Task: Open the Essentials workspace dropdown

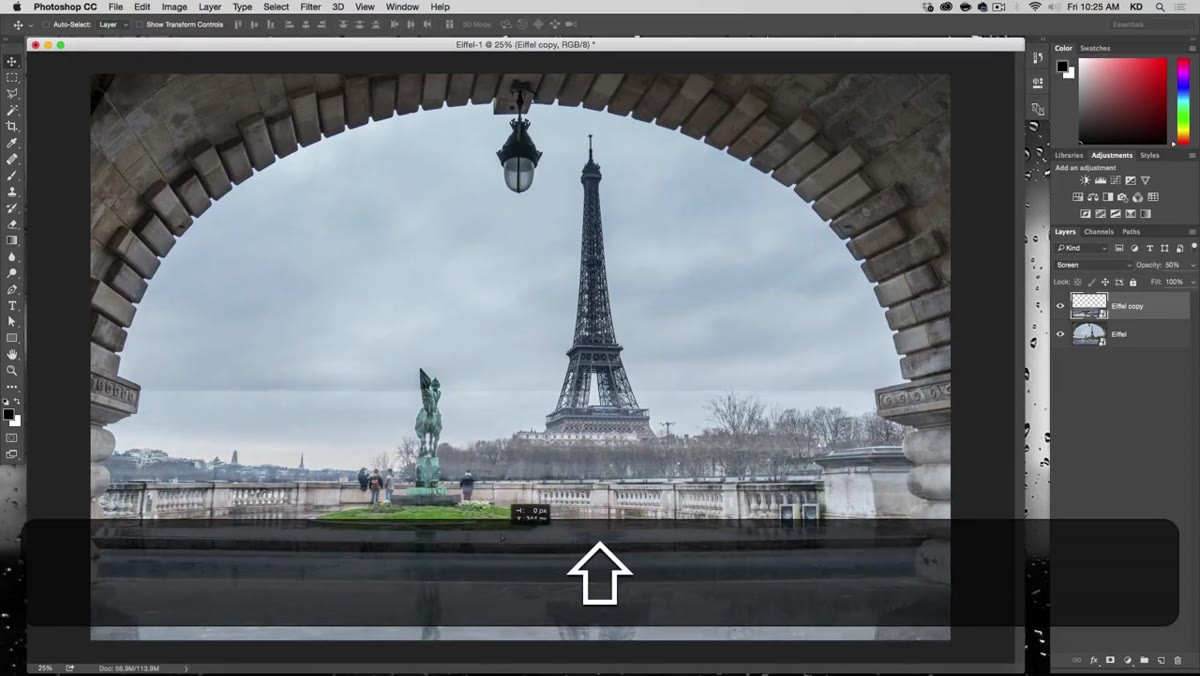Action: 1151,24
